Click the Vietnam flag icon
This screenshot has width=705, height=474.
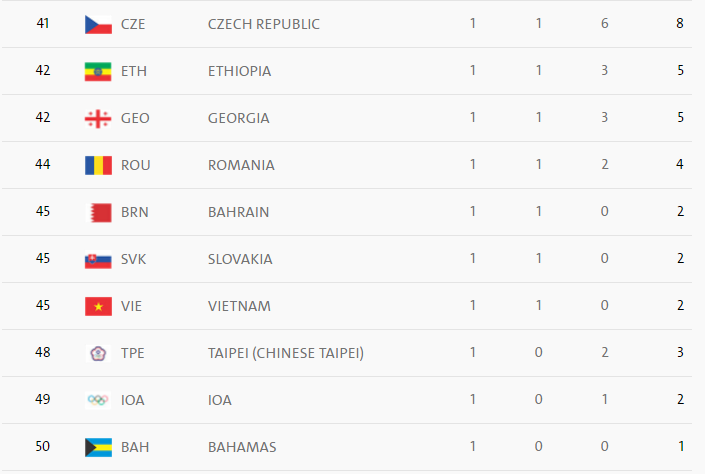pyautogui.click(x=98, y=306)
